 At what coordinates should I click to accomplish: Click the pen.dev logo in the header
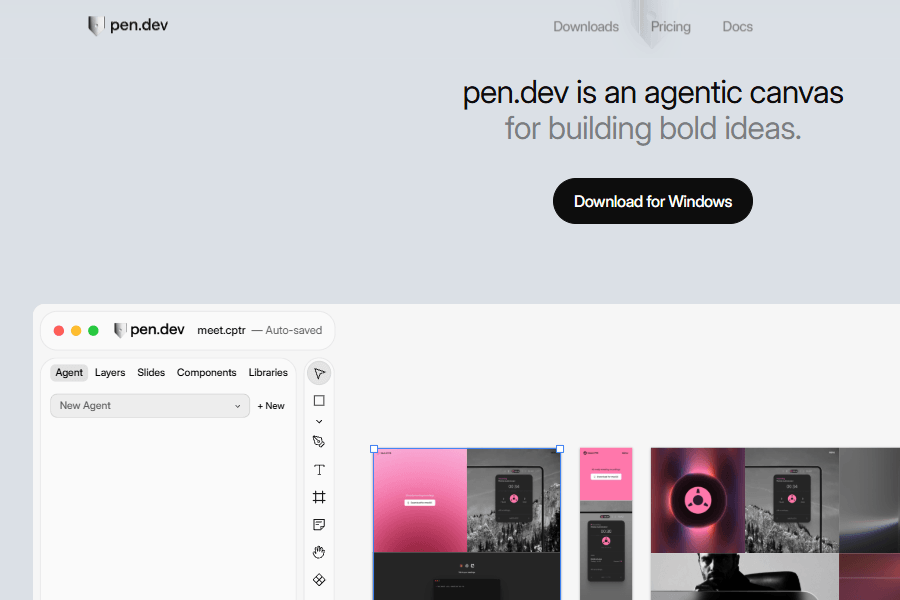pos(127,25)
